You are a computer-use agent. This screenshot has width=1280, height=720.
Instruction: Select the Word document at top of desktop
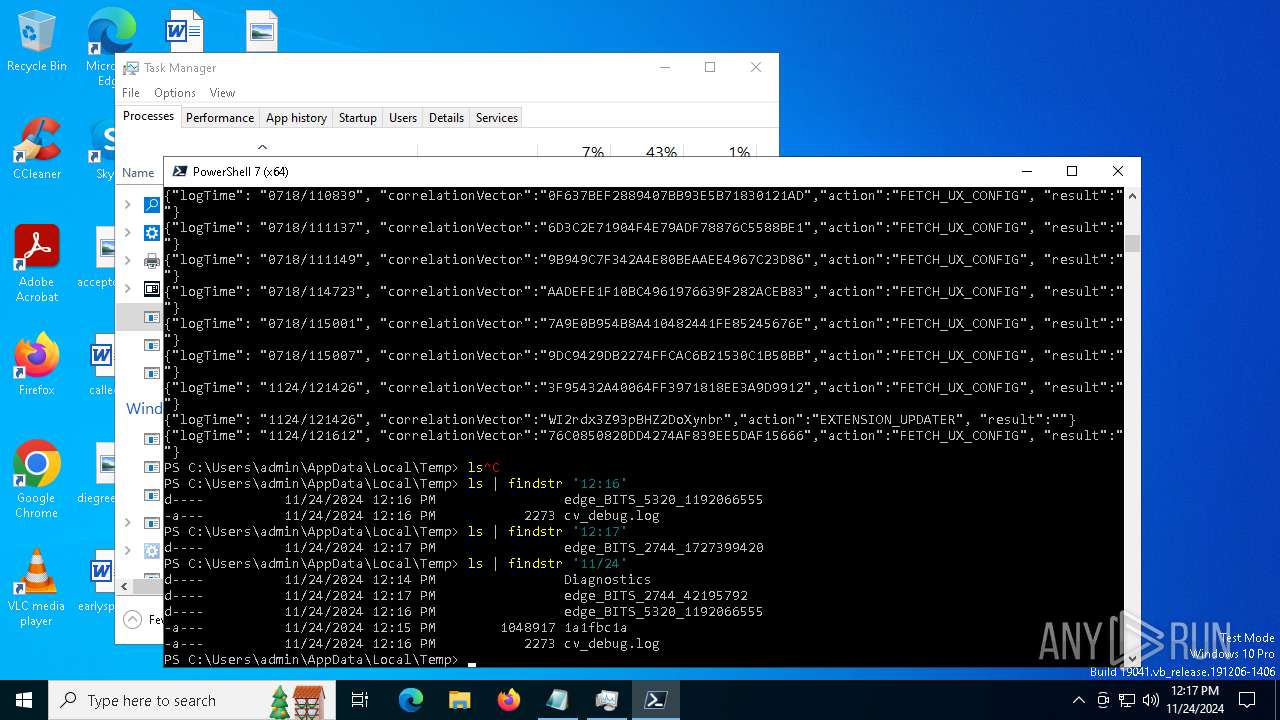[184, 30]
